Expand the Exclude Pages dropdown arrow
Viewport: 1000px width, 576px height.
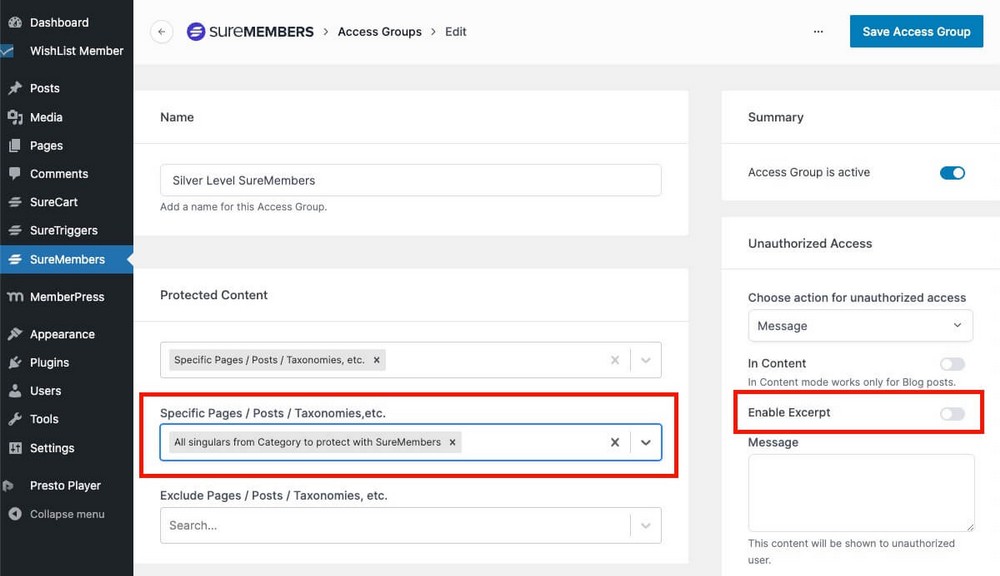pos(645,526)
